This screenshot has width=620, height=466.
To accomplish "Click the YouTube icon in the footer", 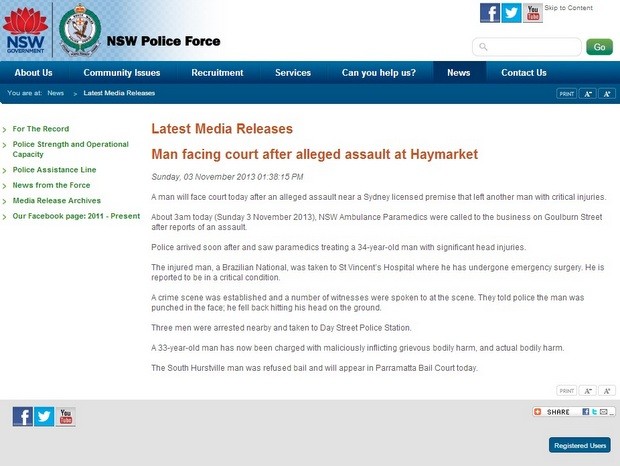I will click(x=66, y=417).
